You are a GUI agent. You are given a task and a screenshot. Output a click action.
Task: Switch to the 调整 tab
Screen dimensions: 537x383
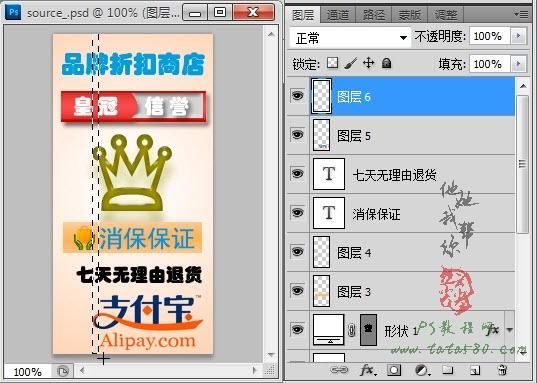446,15
